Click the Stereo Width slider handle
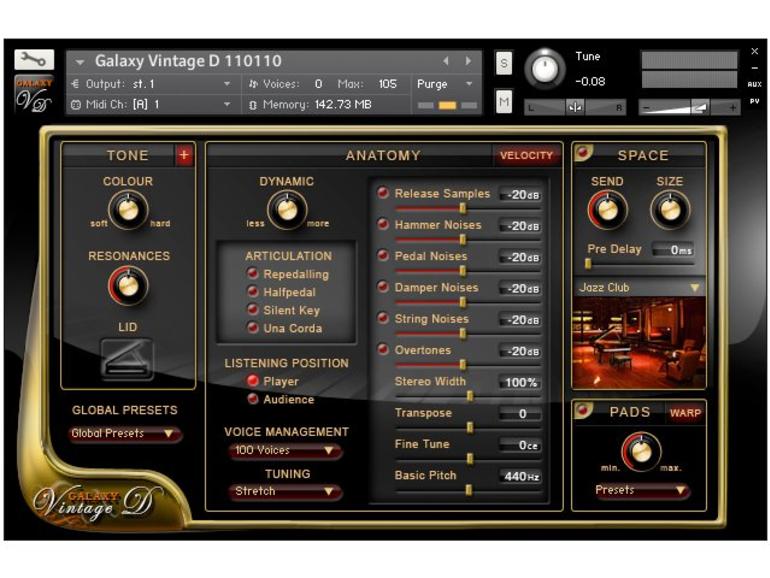The width and height of the screenshot is (770, 578). click(x=469, y=396)
